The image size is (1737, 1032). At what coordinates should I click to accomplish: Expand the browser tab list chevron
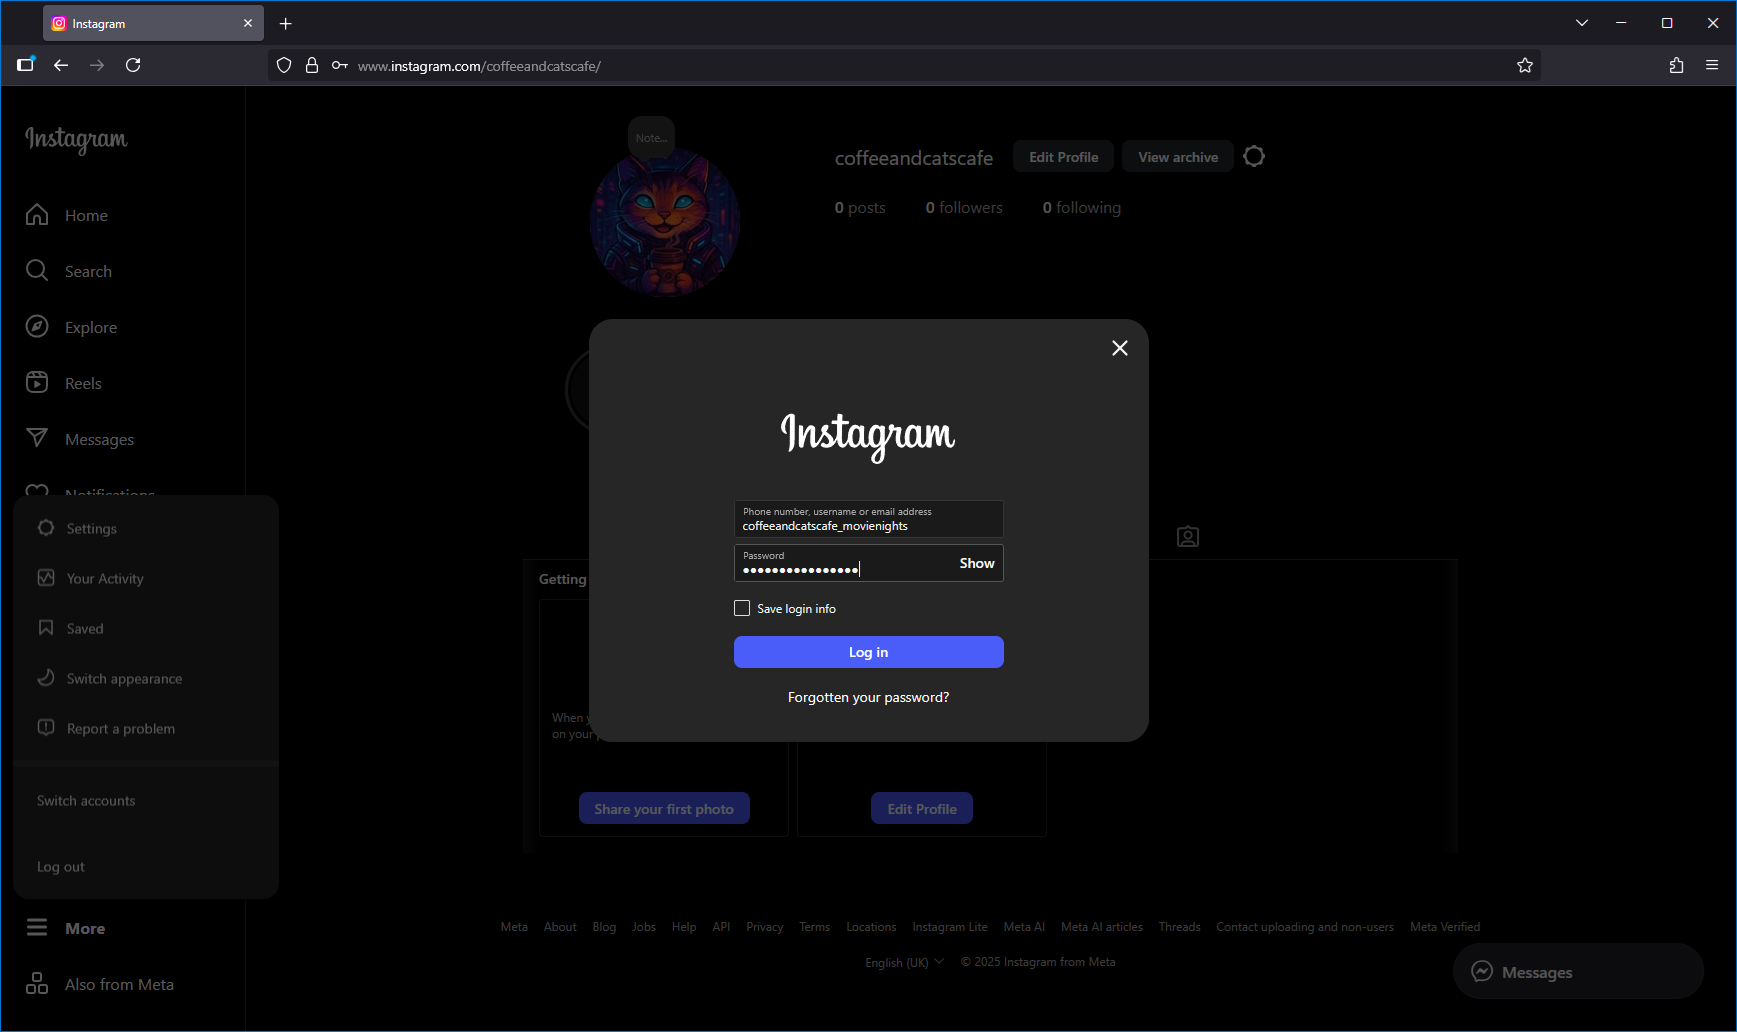pos(1581,23)
